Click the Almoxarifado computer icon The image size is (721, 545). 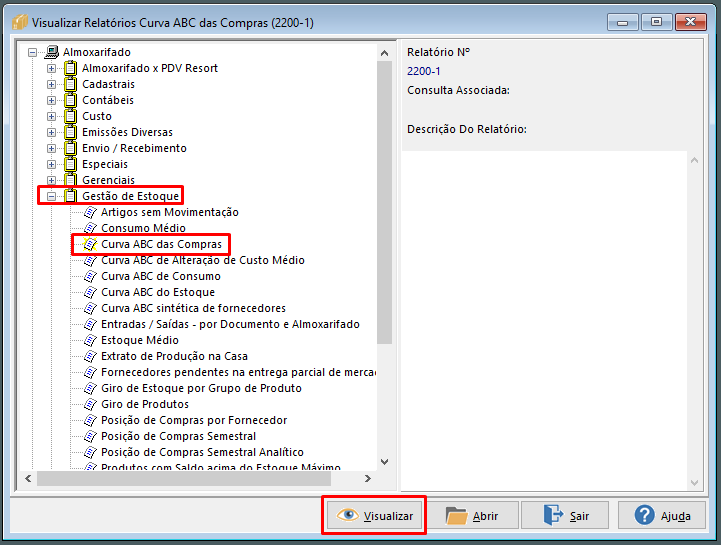[x=52, y=52]
